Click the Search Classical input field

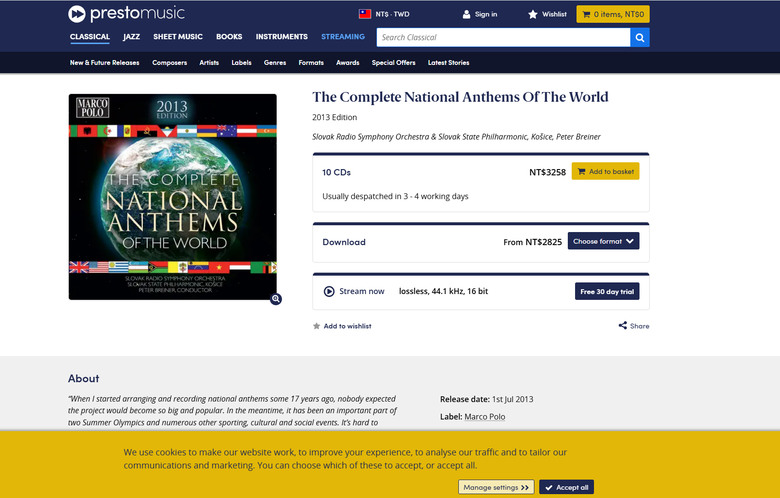[x=503, y=37]
